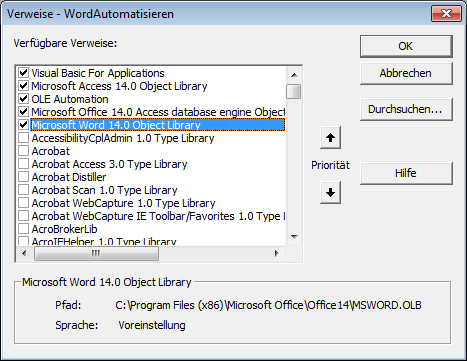The image size is (467, 361).
Task: Click the list's vertical scroll up arrow
Action: pos(294,75)
